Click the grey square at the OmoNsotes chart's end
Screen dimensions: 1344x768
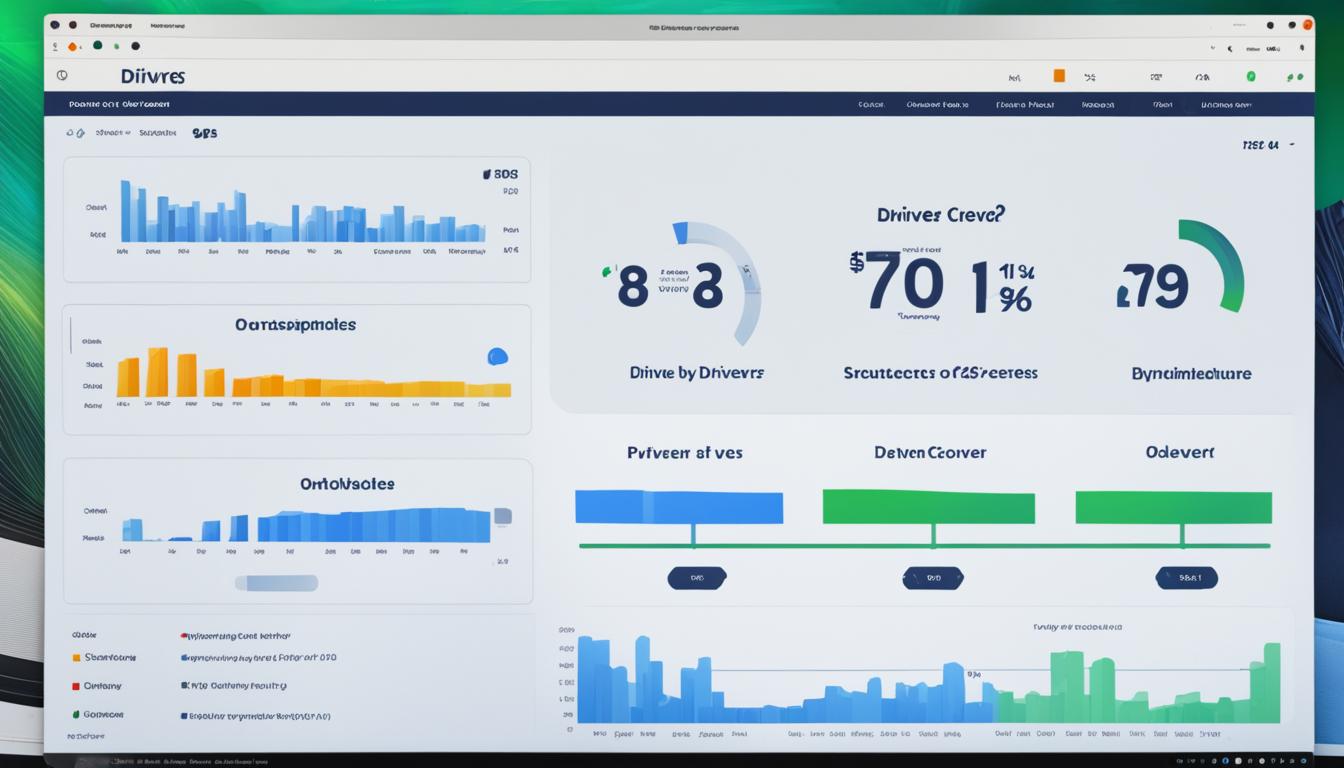coord(503,516)
